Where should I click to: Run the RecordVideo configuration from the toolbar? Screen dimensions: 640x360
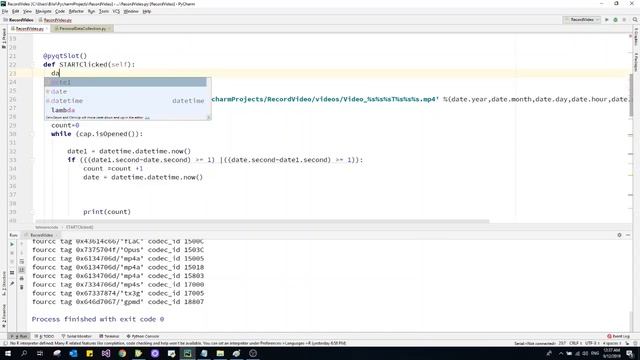pyautogui.click(x=607, y=20)
